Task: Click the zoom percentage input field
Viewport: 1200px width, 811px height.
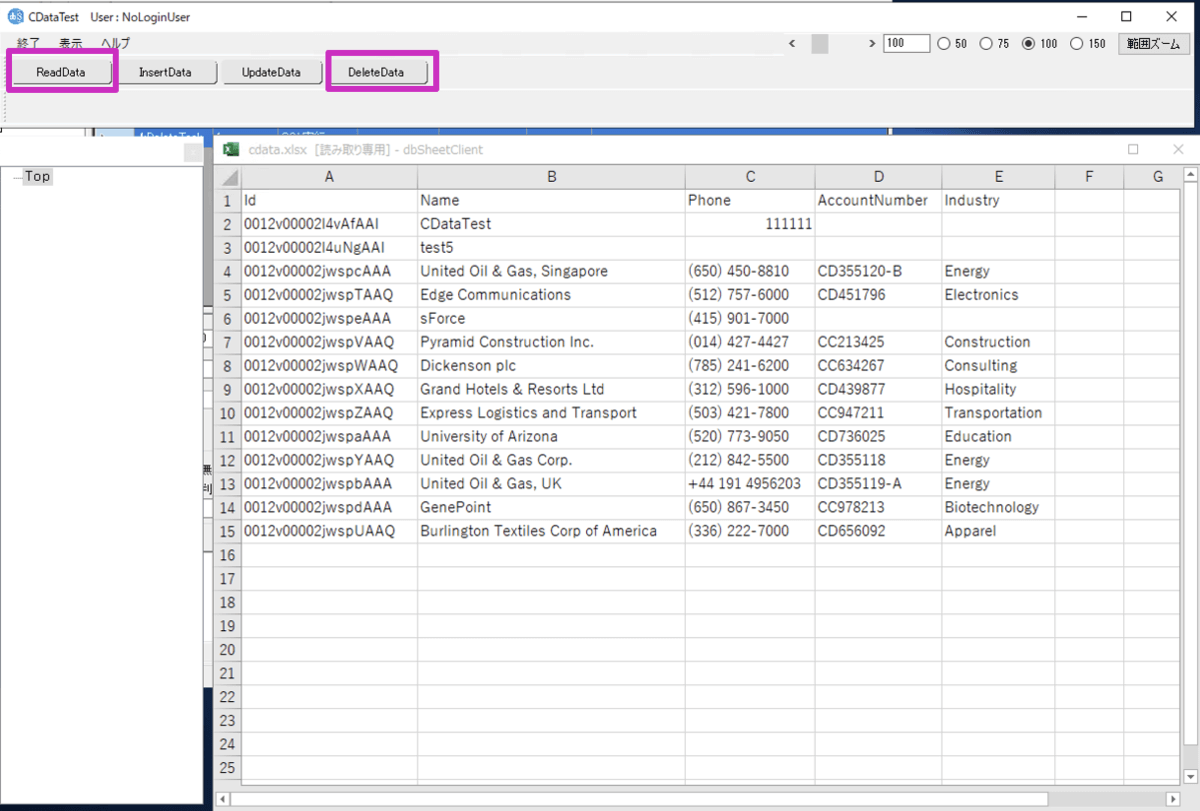Action: [x=906, y=44]
